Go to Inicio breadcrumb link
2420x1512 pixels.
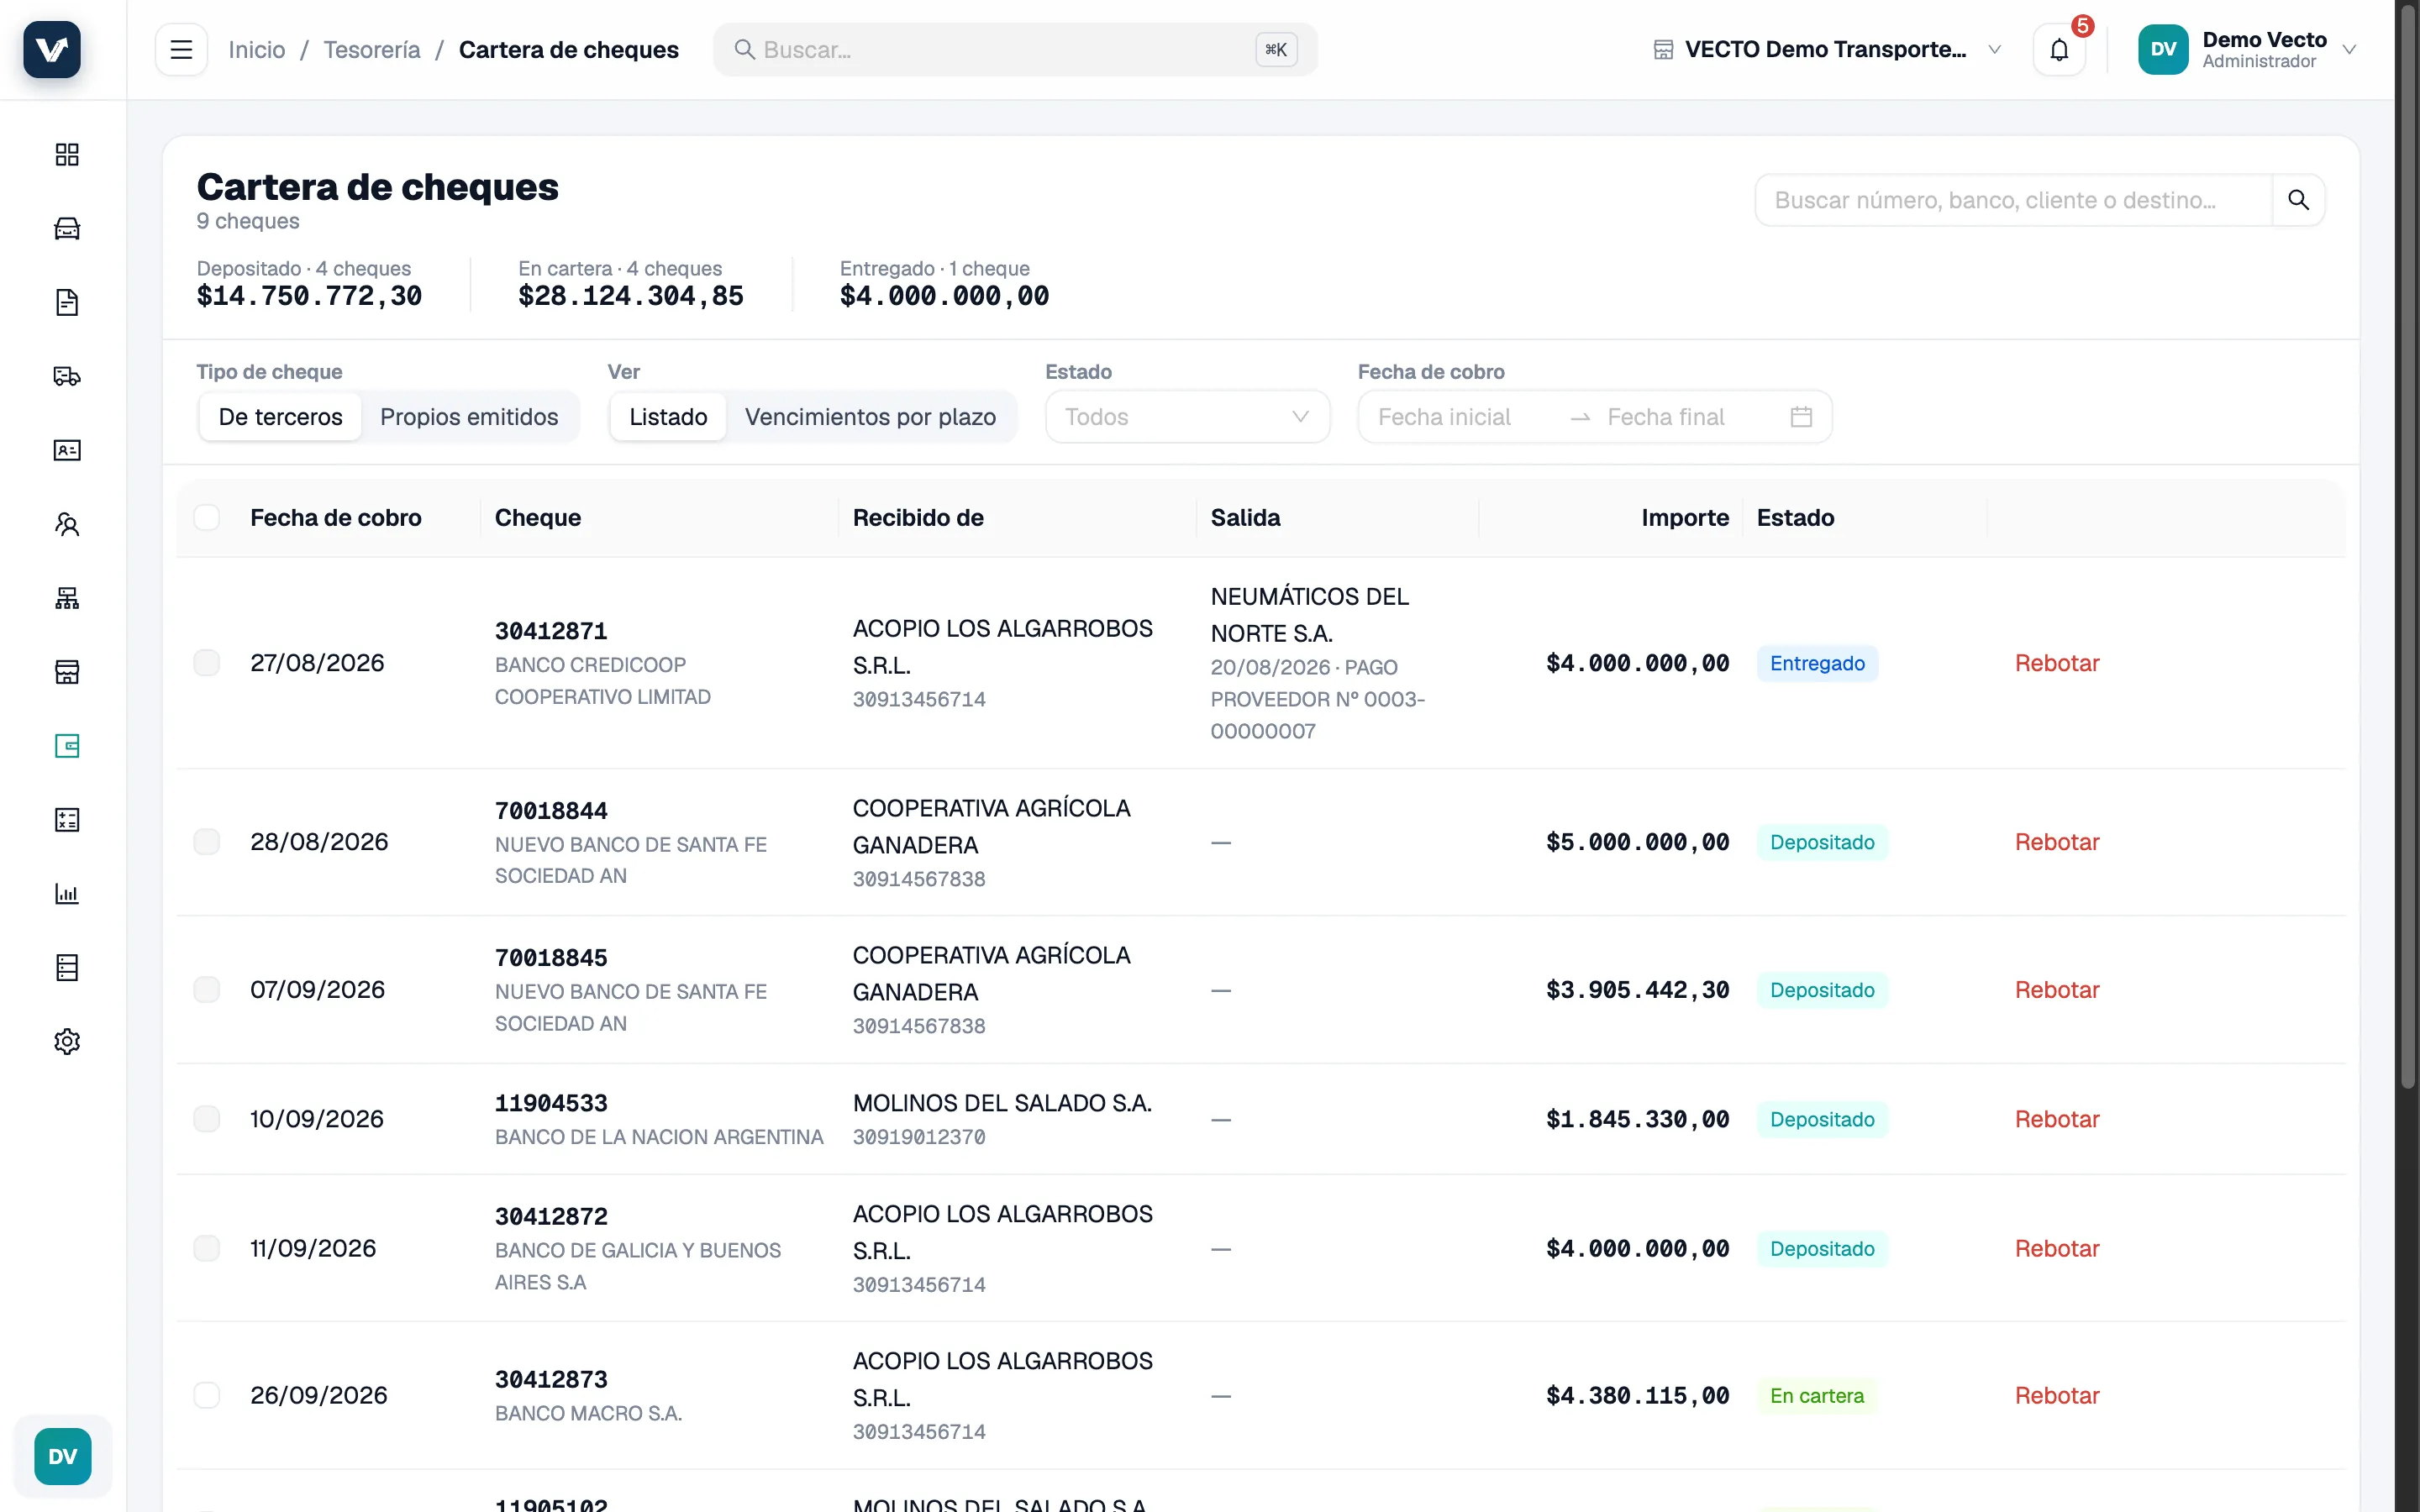coord(256,49)
